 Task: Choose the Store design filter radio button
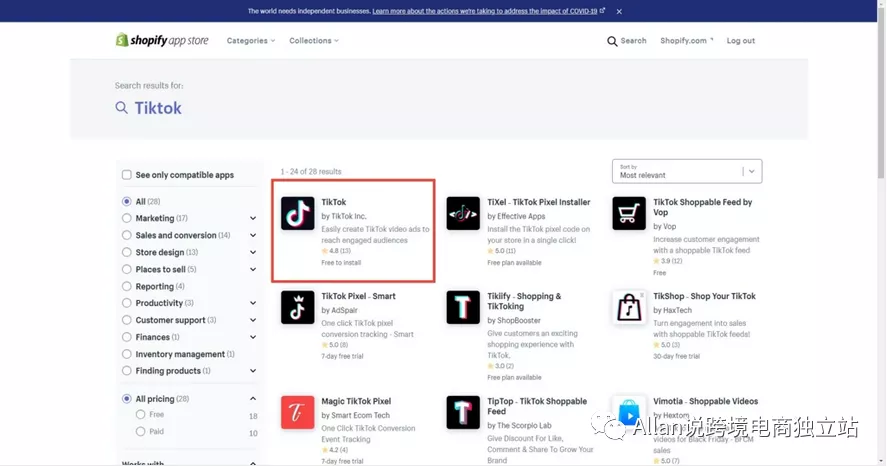coord(127,252)
